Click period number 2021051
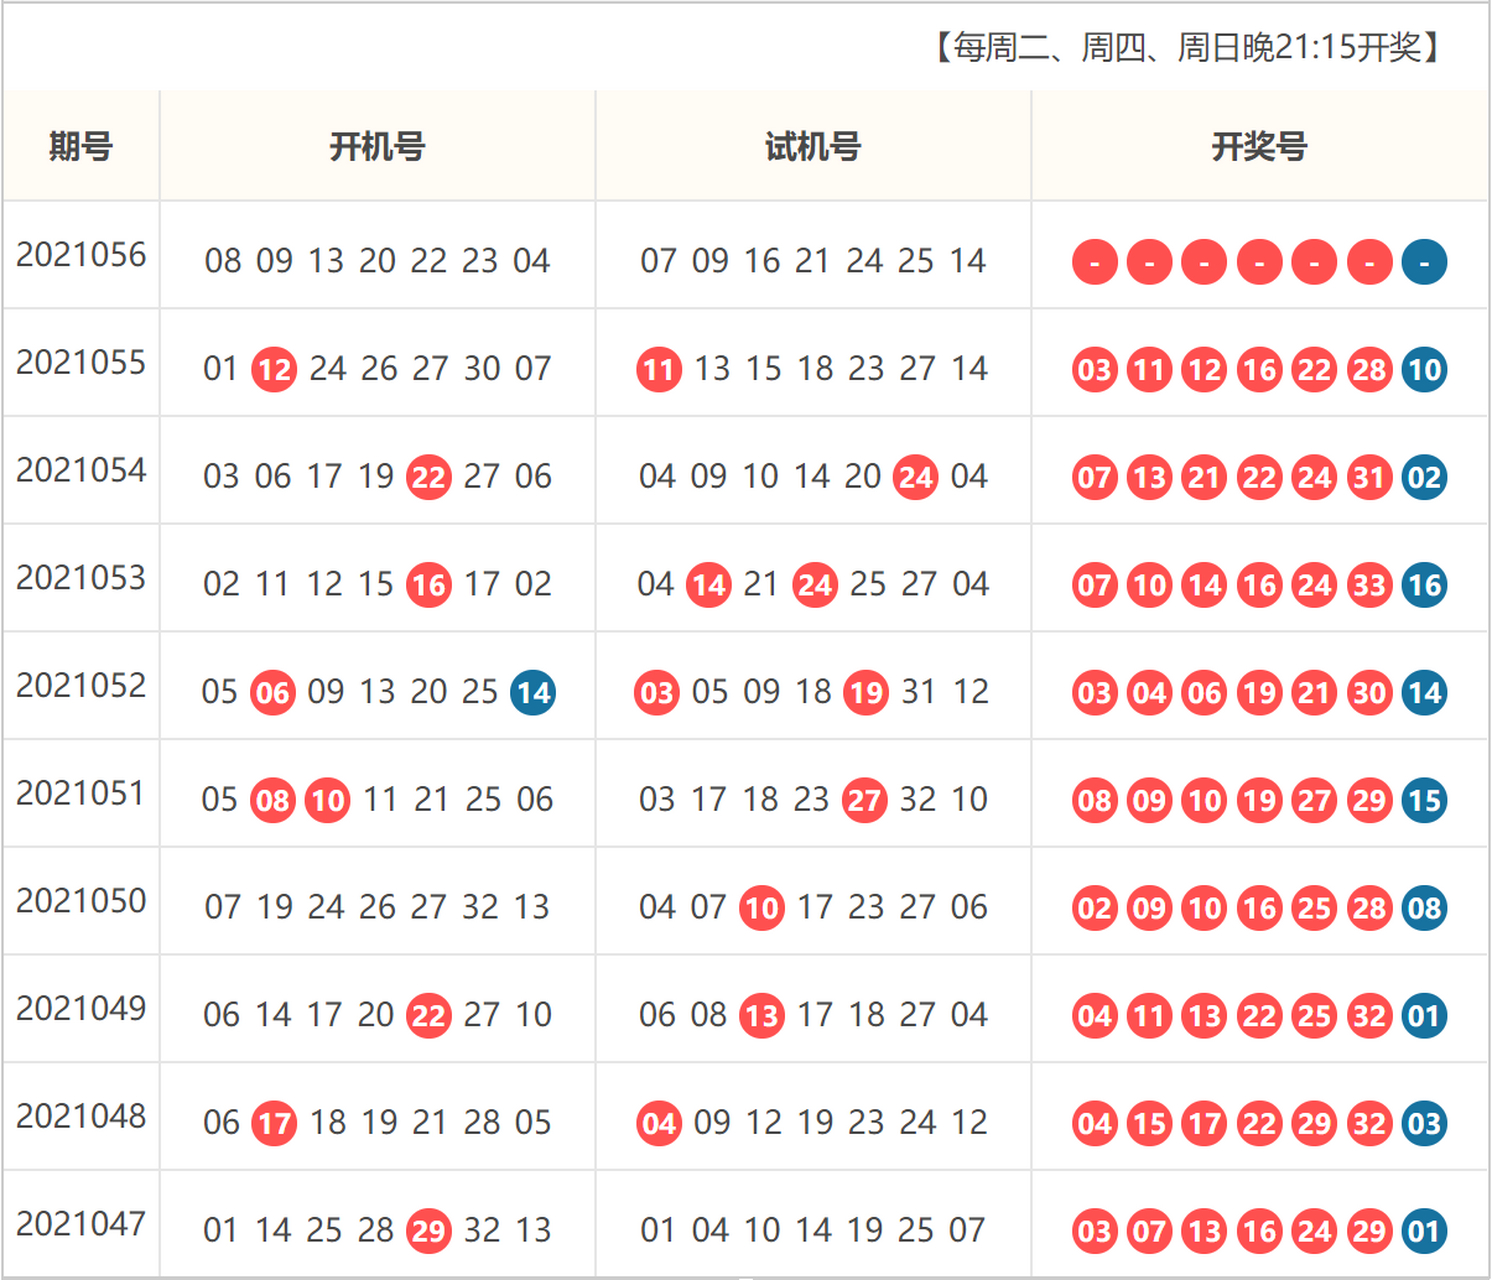Viewport: 1492px width, 1280px height. 81,794
